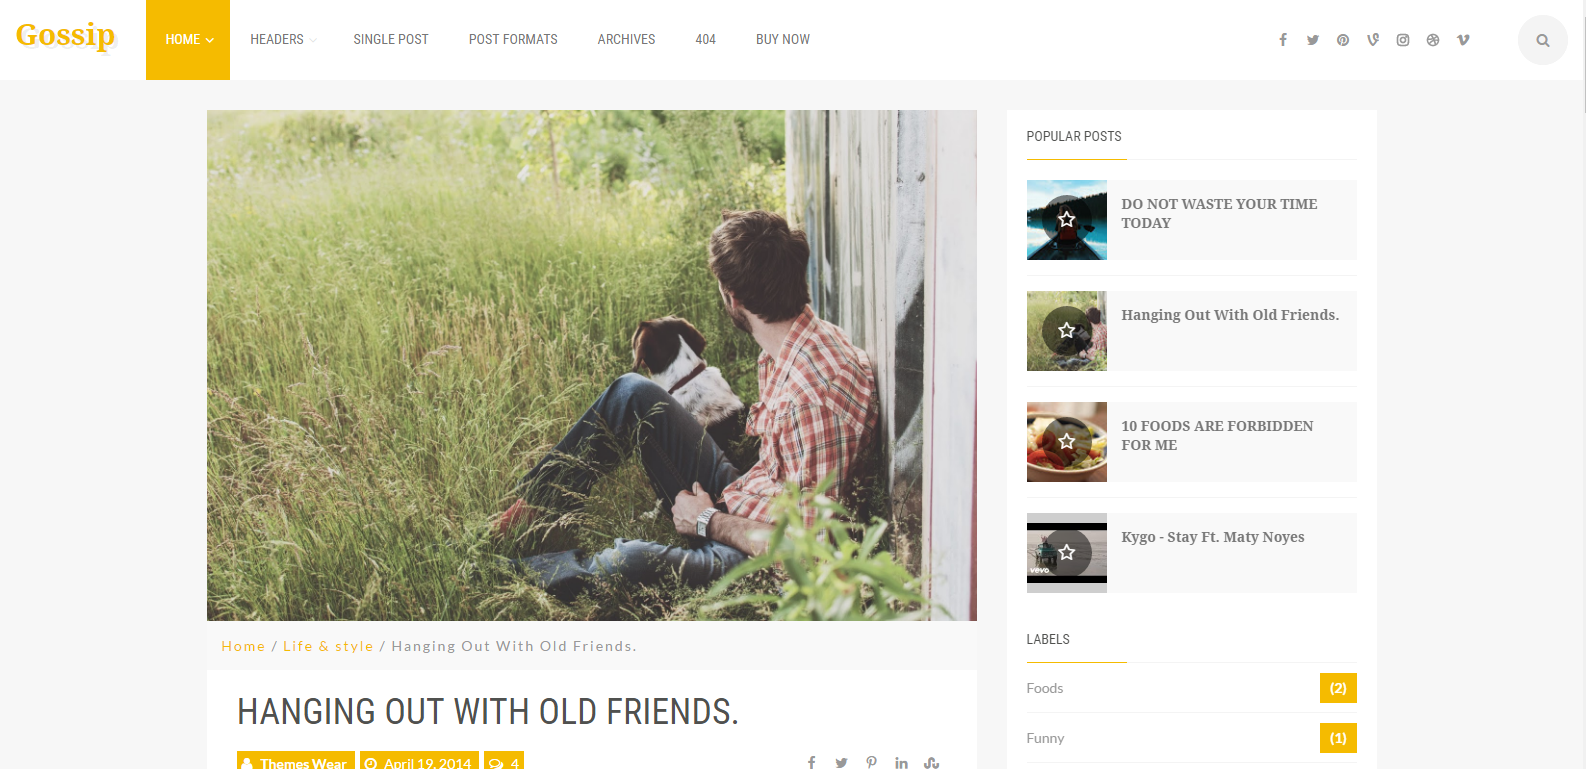Image resolution: width=1586 pixels, height=769 pixels.
Task: Open the search magnifier button
Action: point(1543,40)
